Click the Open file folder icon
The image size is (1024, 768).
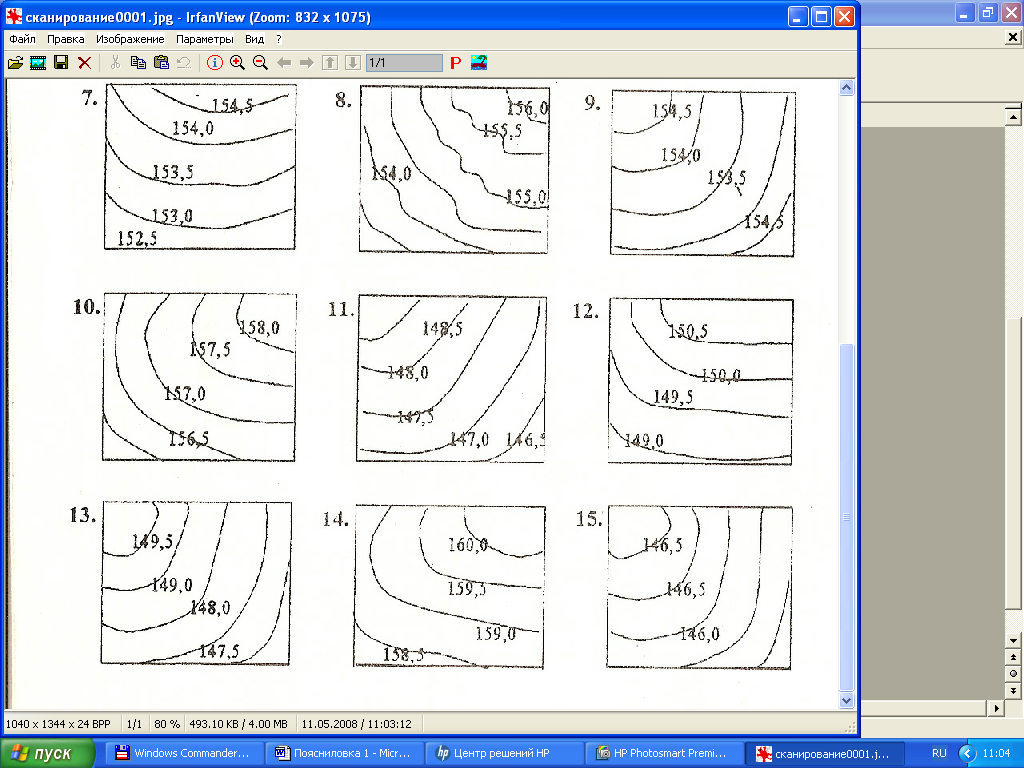click(15, 63)
